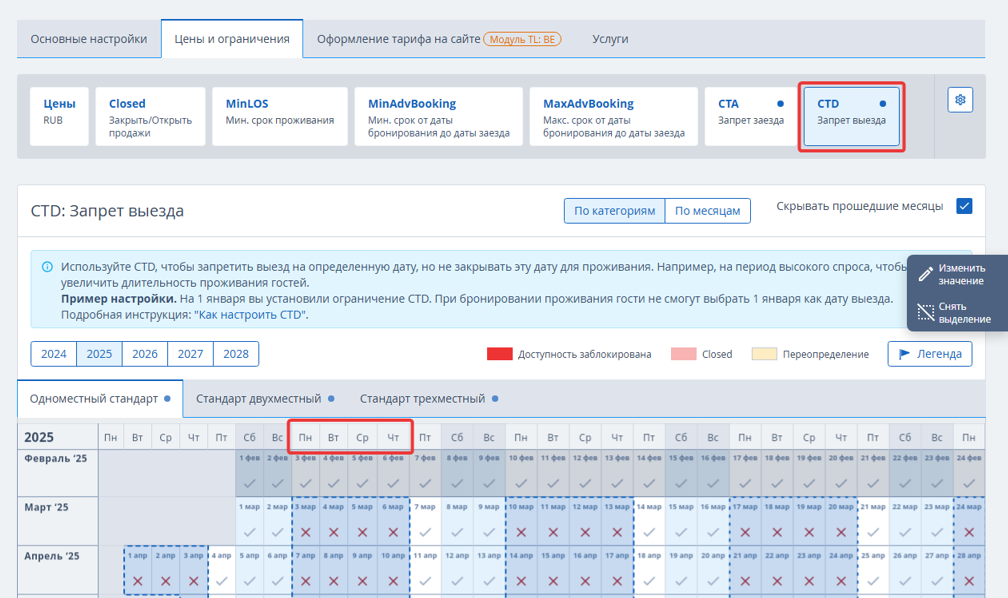Select year 2024
1008x598 pixels.
point(54,354)
